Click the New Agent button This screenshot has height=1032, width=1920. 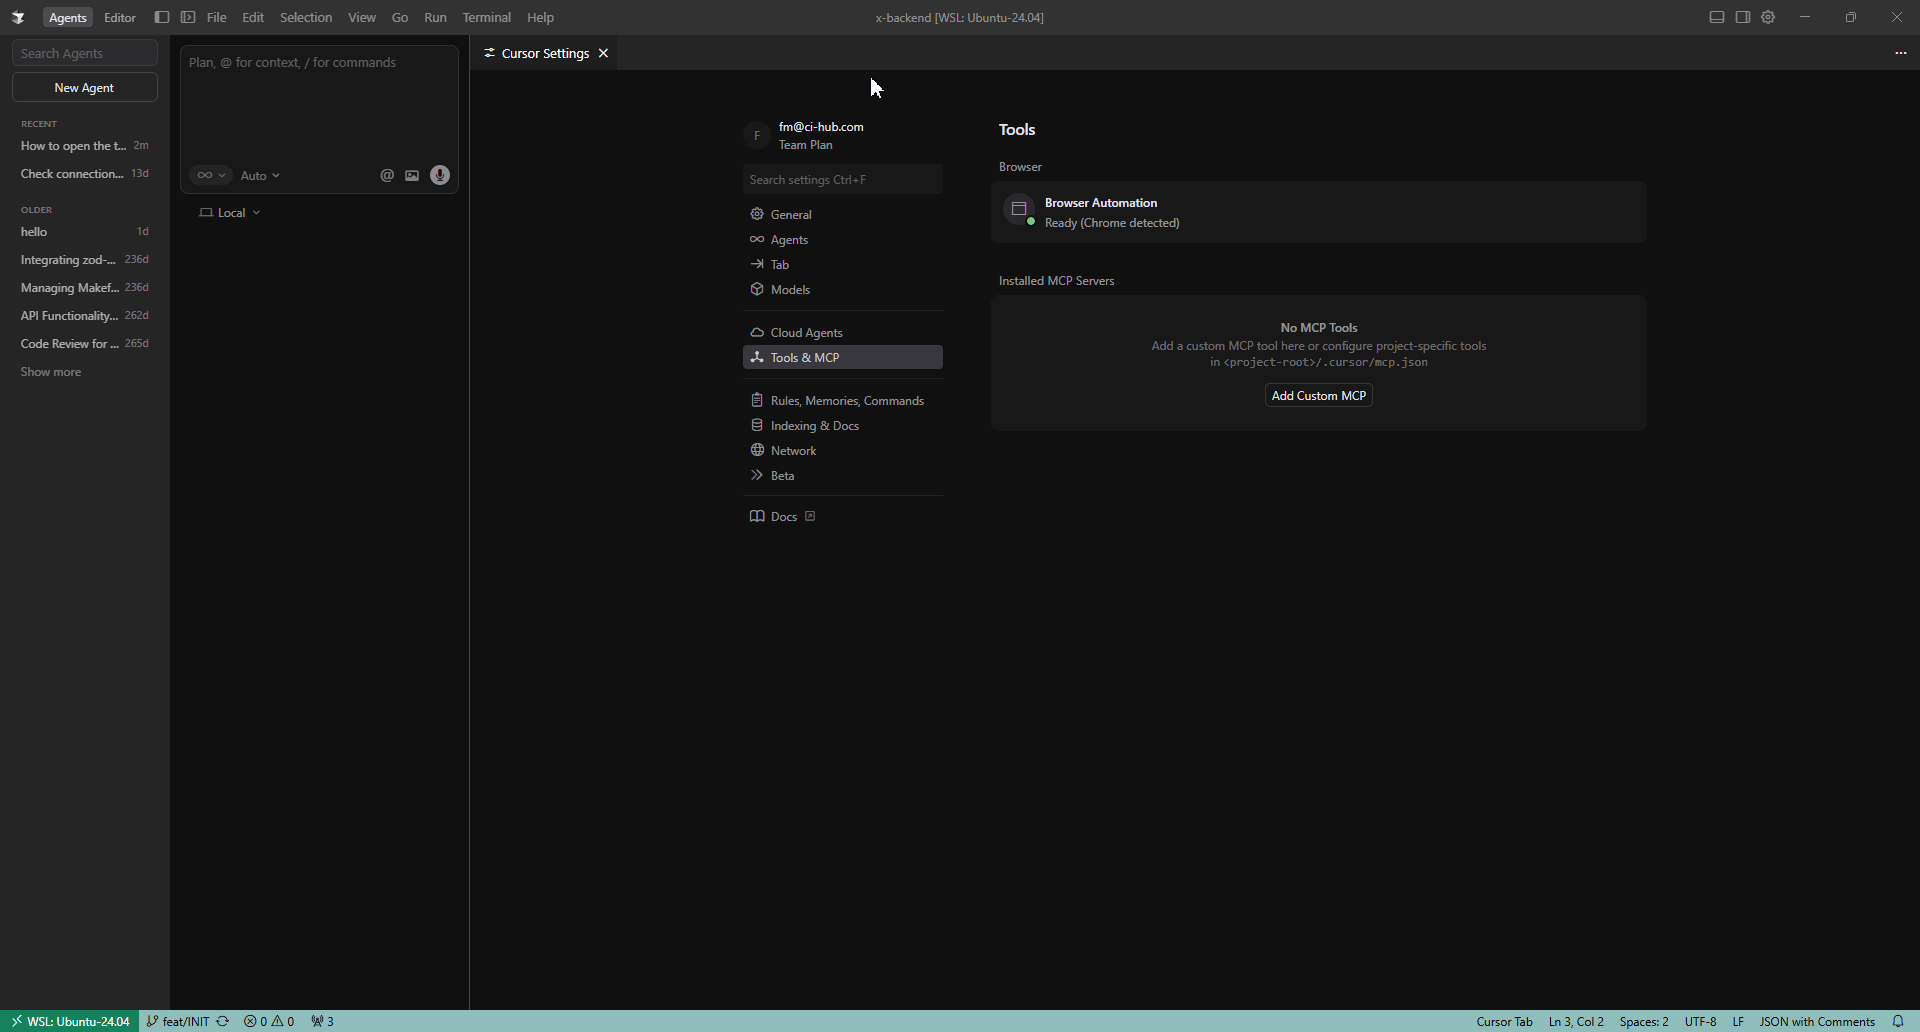(85, 88)
